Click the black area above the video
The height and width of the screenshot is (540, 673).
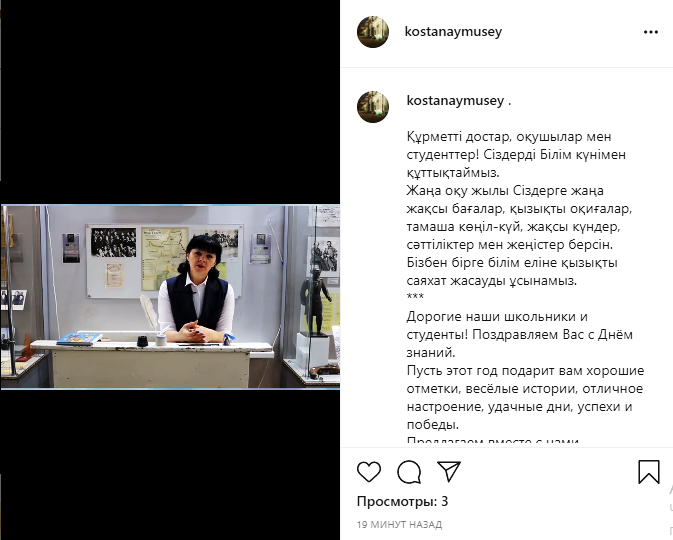(x=170, y=102)
